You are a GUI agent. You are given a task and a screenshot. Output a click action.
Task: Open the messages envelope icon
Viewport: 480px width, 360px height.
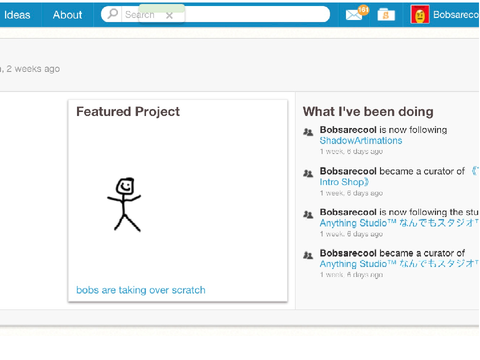point(354,15)
